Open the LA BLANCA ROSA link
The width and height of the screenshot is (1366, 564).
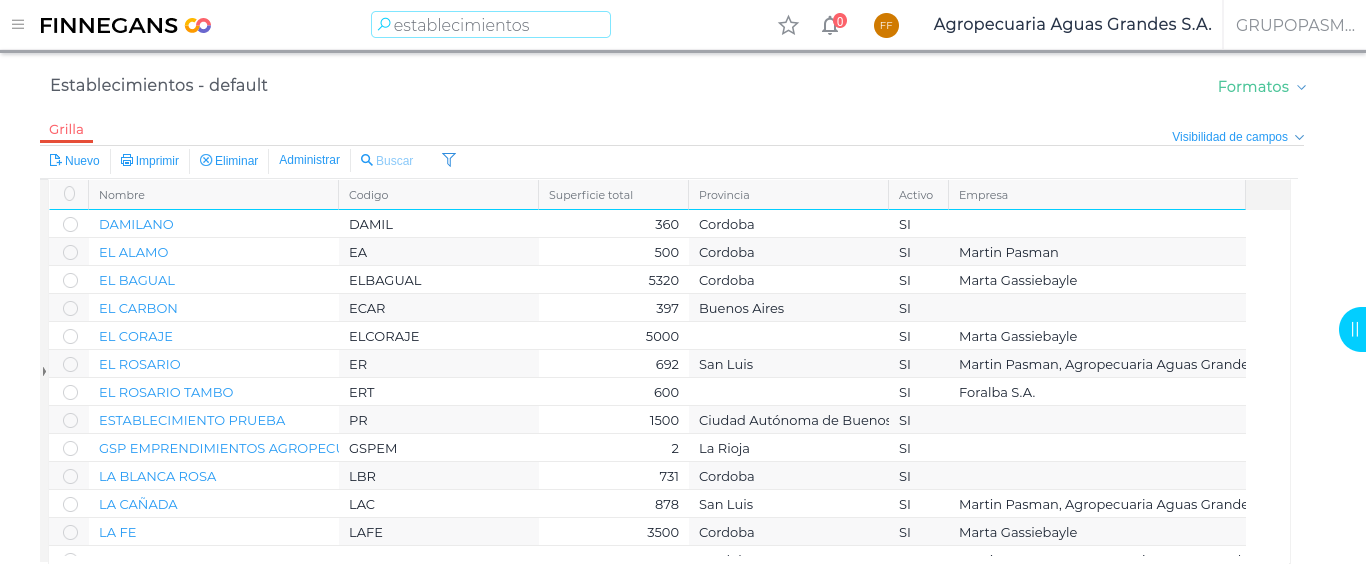157,476
